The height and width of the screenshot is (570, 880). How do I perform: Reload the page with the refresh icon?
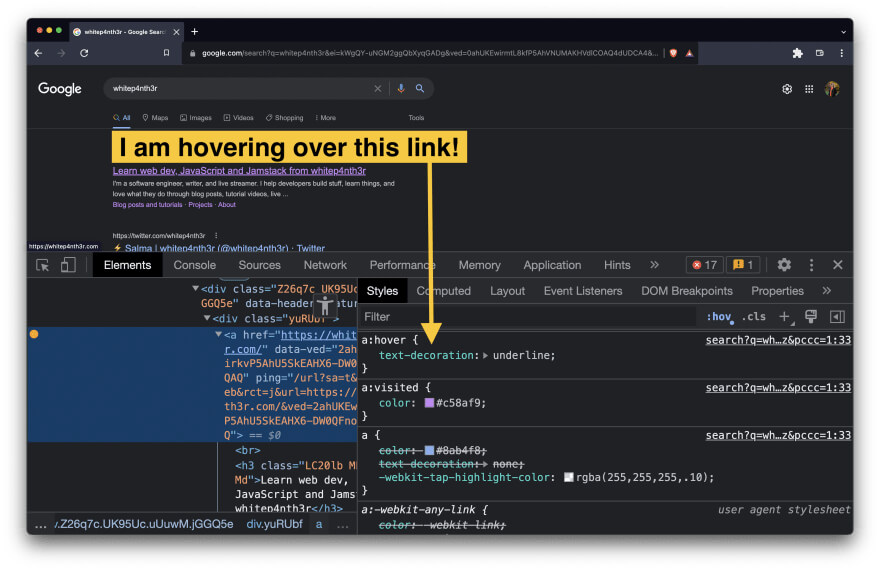tap(84, 53)
